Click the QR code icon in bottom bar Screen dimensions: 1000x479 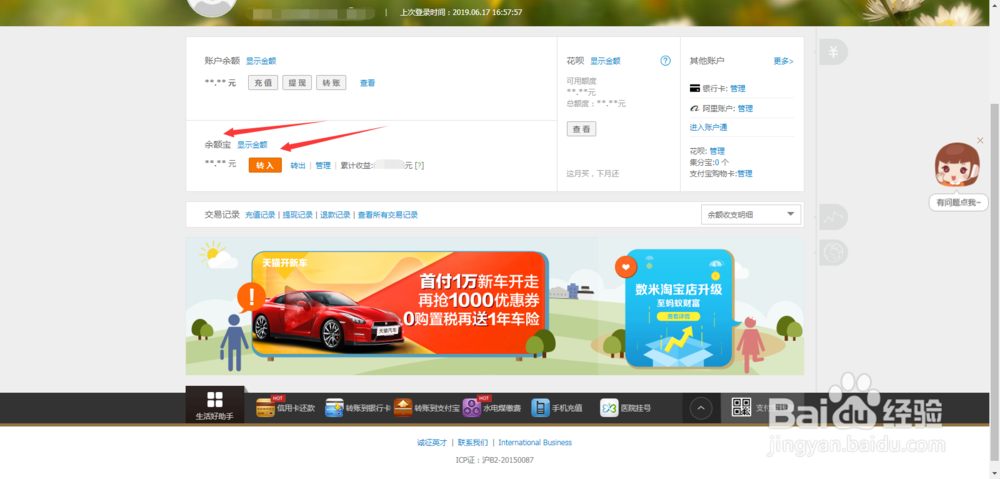coord(741,408)
